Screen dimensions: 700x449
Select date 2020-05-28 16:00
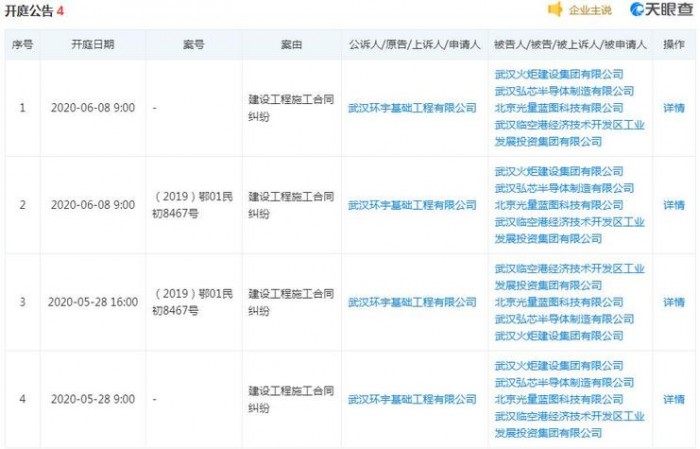point(93,302)
